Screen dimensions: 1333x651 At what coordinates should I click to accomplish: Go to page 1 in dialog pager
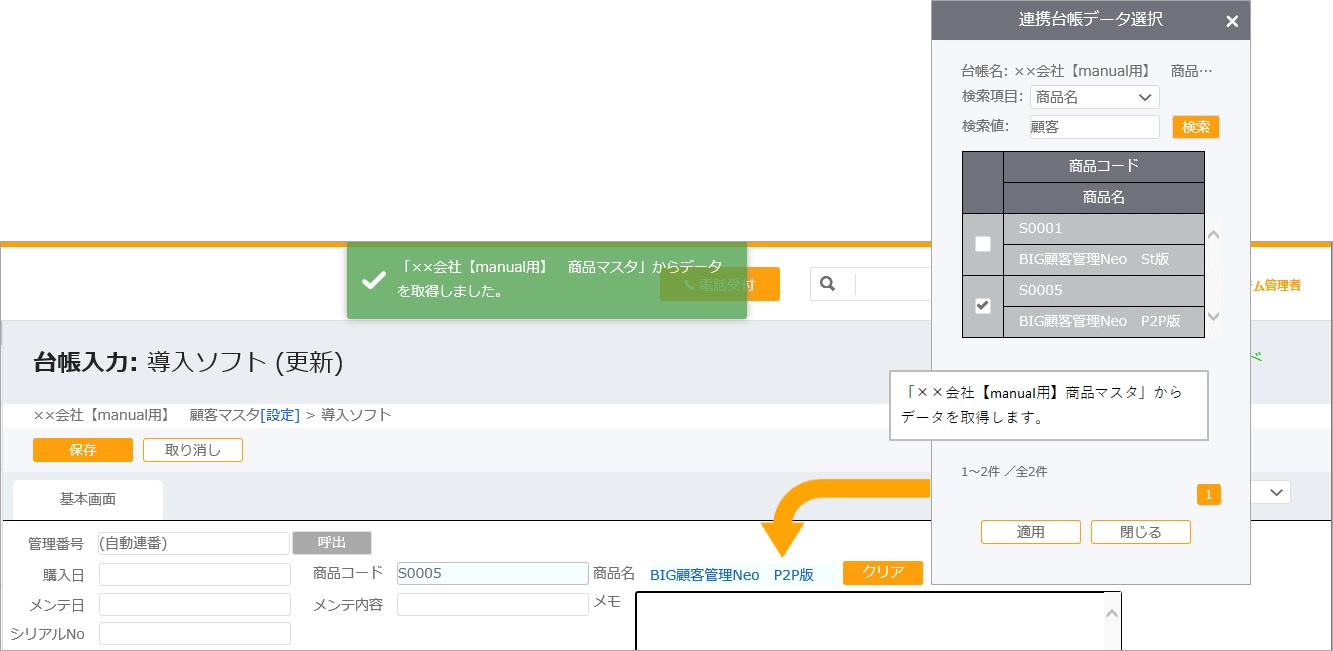[1208, 495]
